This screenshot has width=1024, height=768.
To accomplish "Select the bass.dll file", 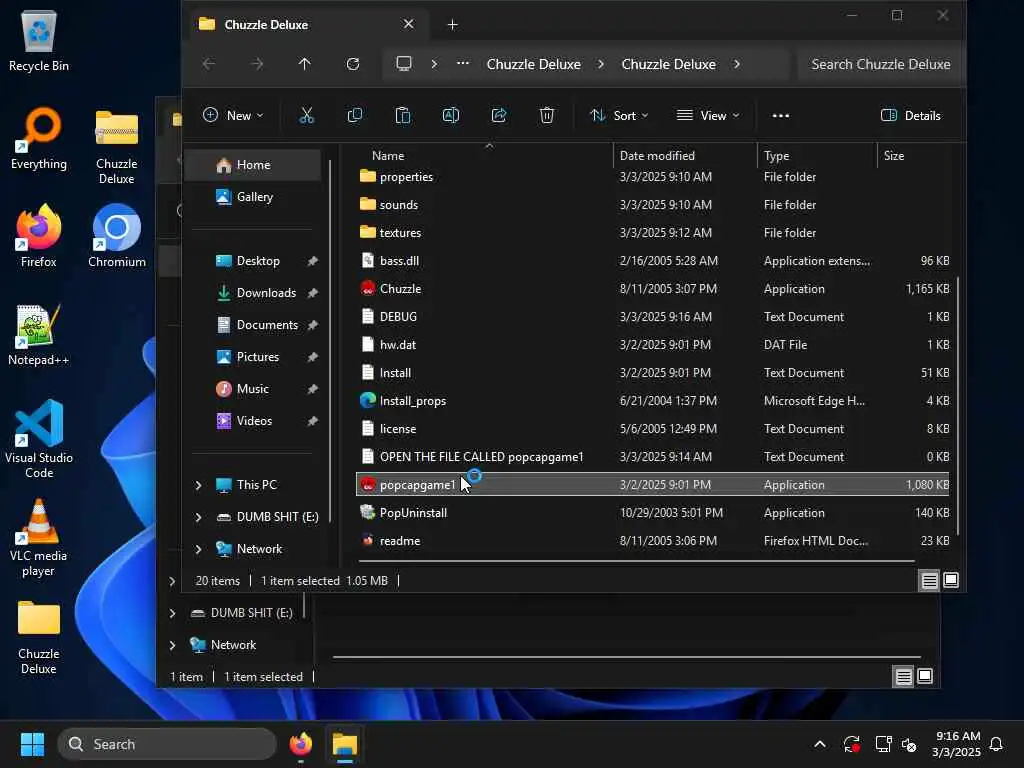I will (652, 261).
